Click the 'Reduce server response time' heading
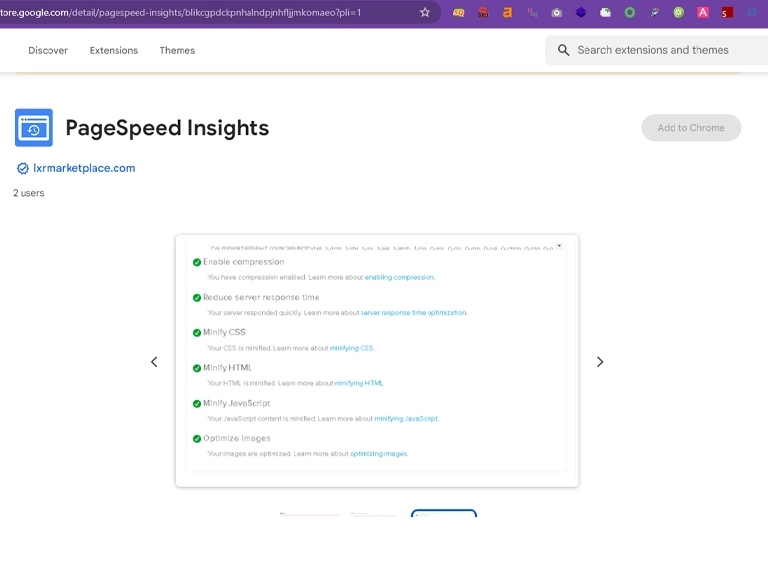 (261, 297)
